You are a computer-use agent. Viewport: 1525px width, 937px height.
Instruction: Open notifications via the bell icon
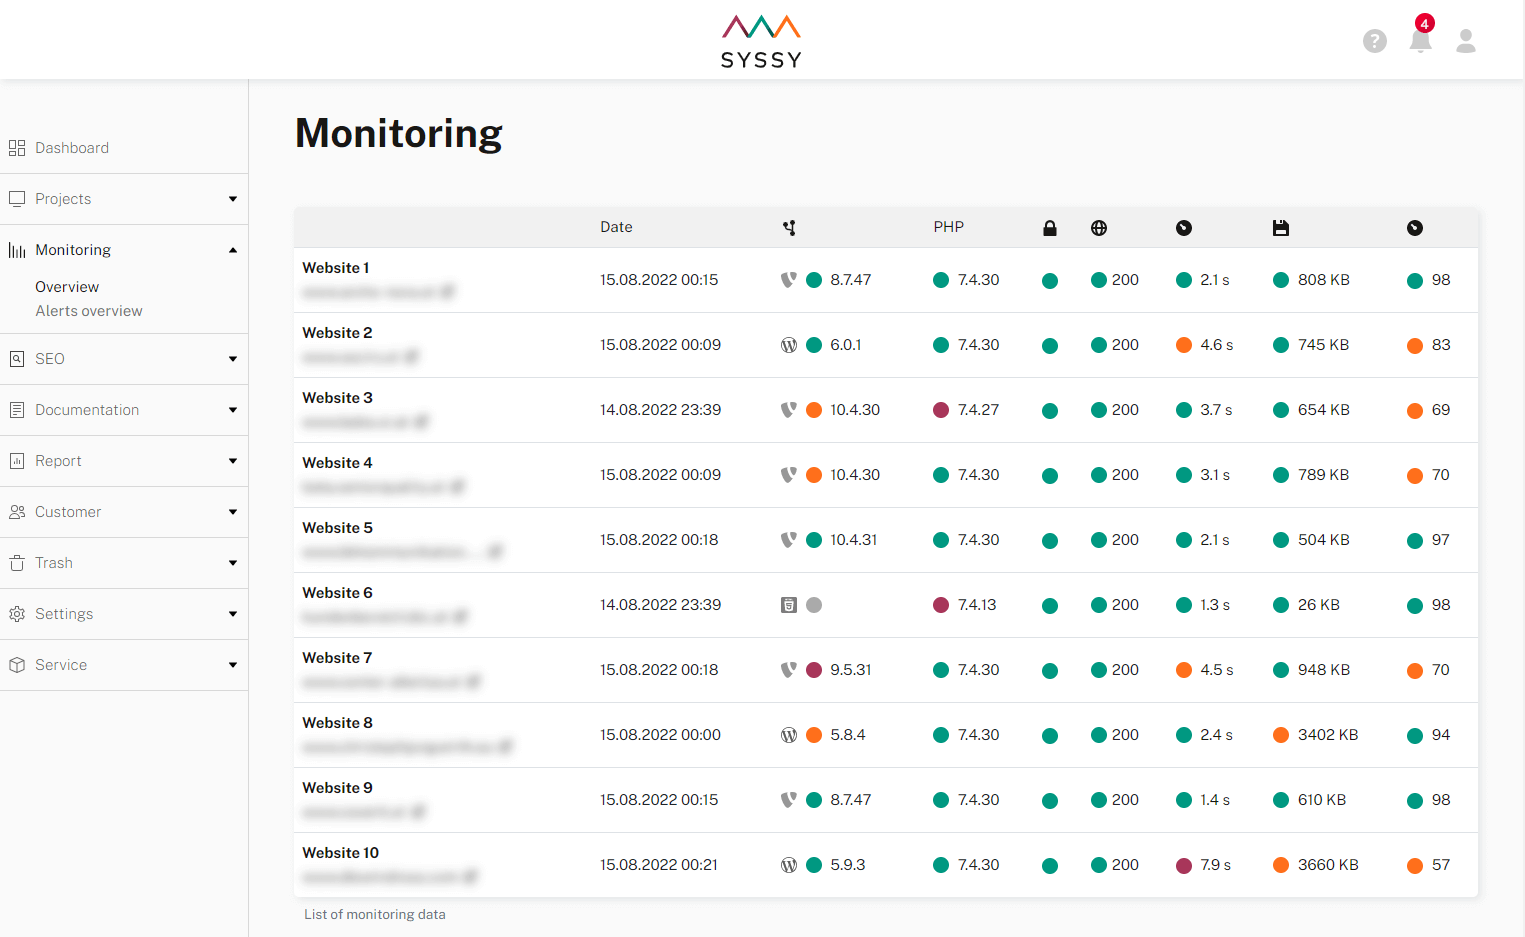pos(1420,43)
